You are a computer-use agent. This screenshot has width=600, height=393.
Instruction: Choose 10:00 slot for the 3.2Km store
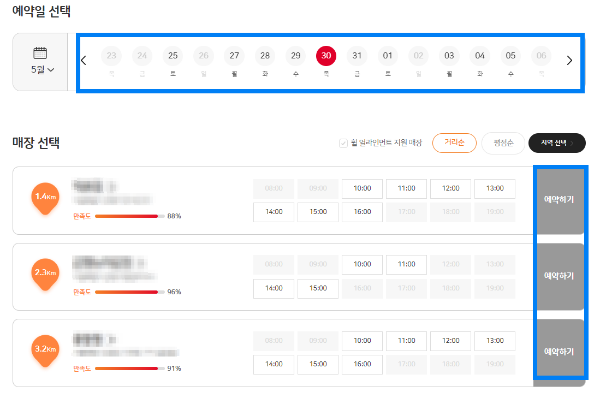pos(362,341)
